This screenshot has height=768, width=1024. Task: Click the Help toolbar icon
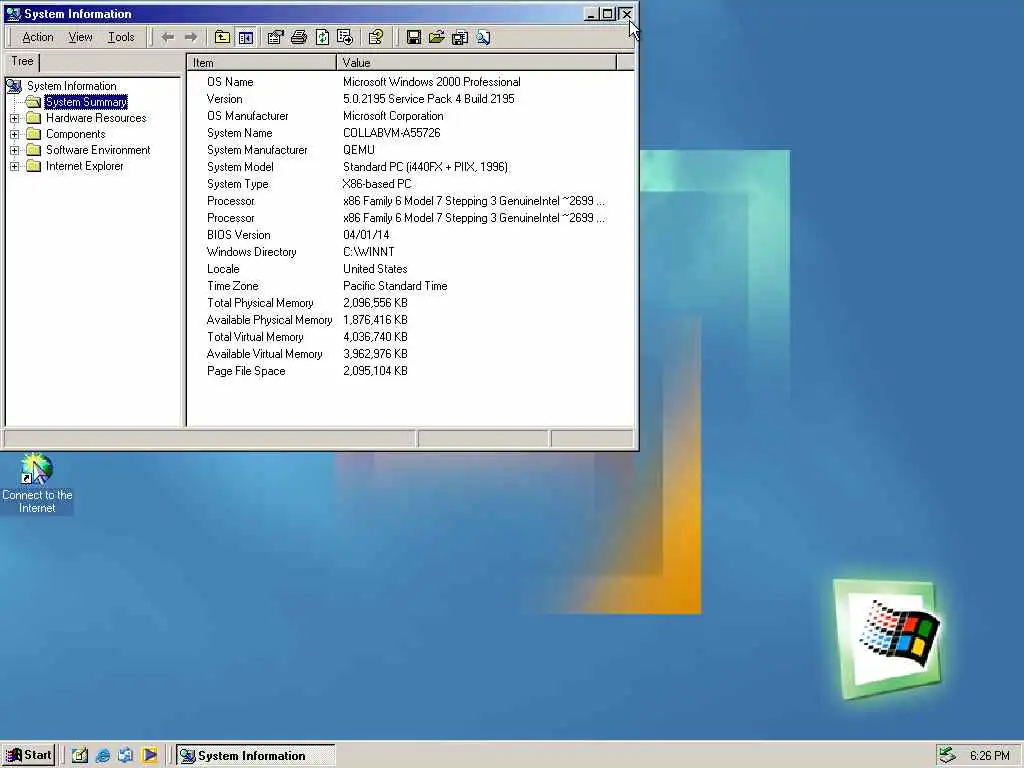click(x=376, y=37)
